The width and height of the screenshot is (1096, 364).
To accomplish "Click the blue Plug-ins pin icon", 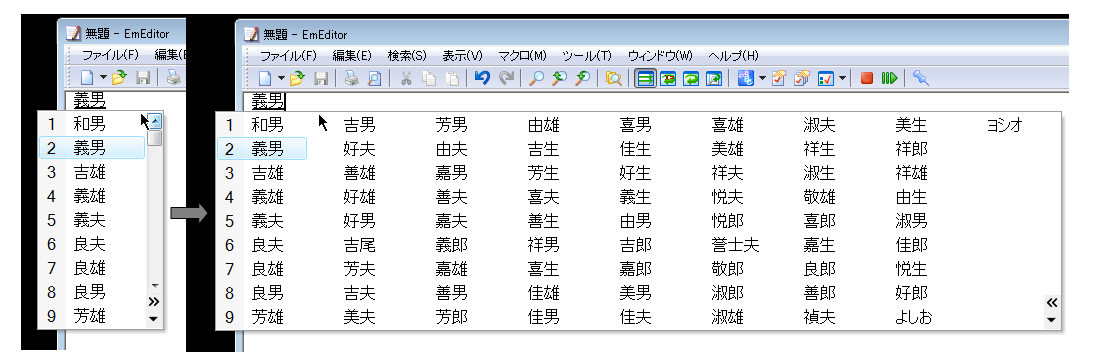I will [x=921, y=78].
